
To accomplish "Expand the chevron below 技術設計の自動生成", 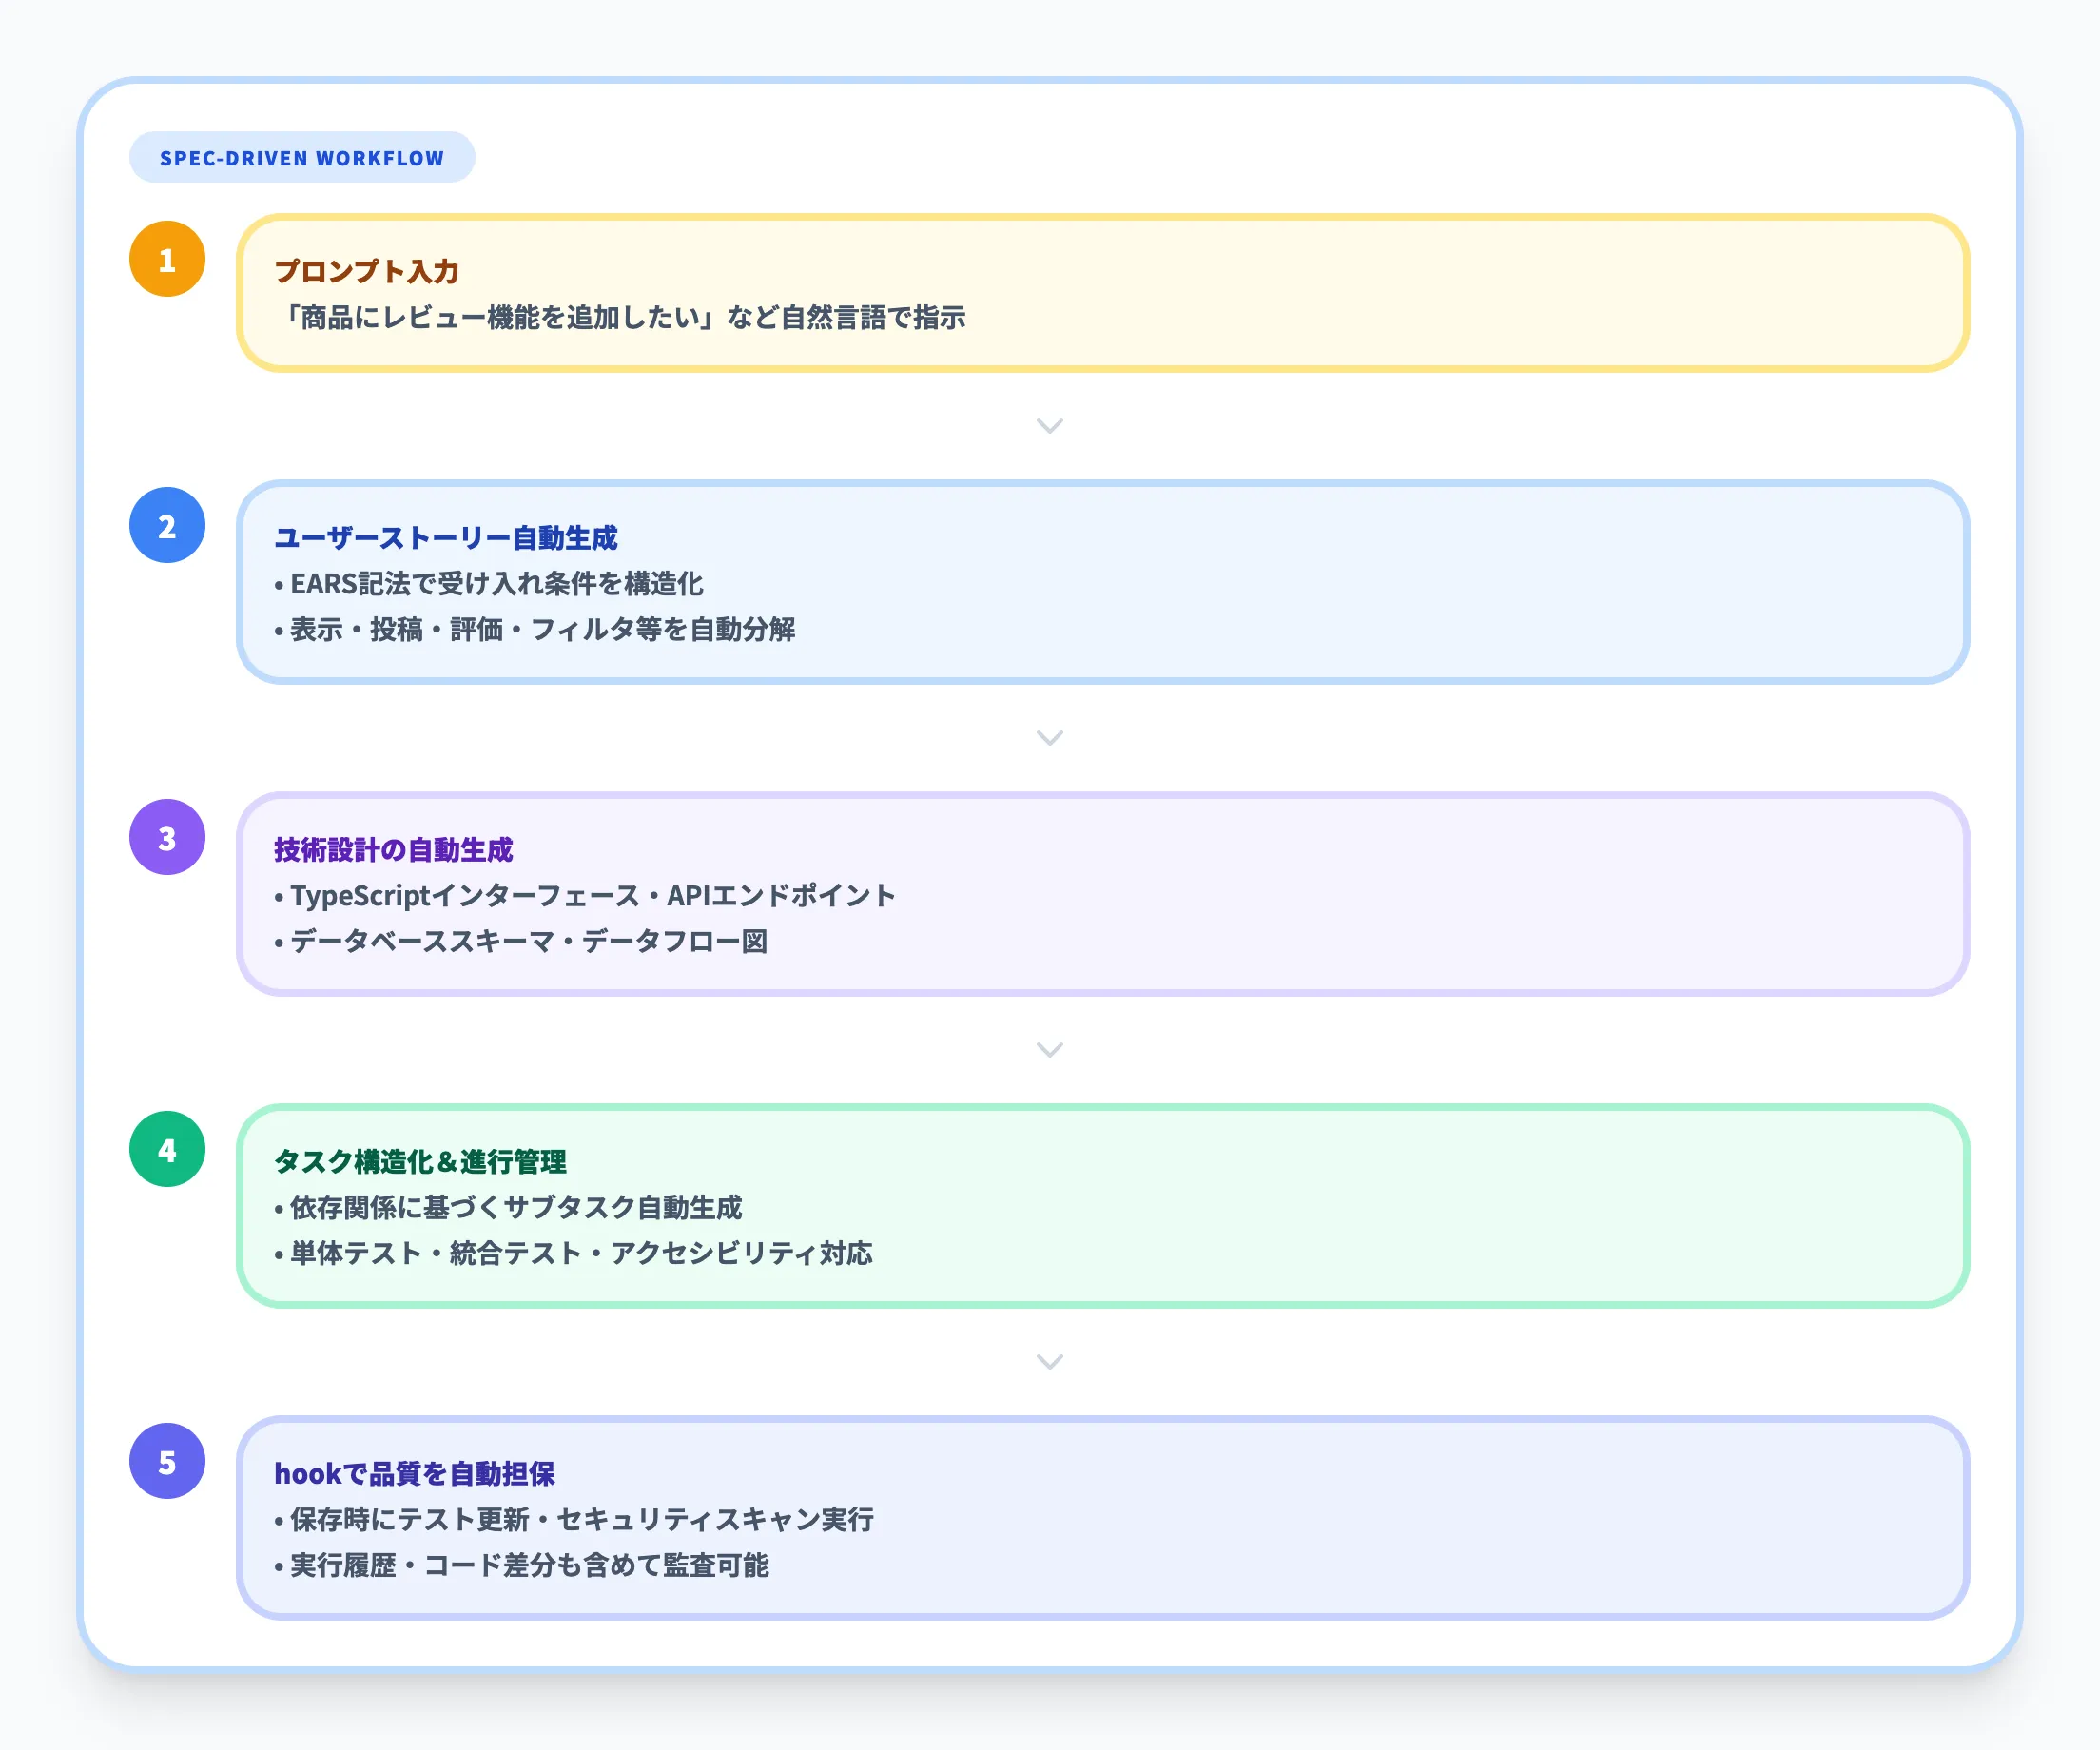I will [x=1049, y=1050].
